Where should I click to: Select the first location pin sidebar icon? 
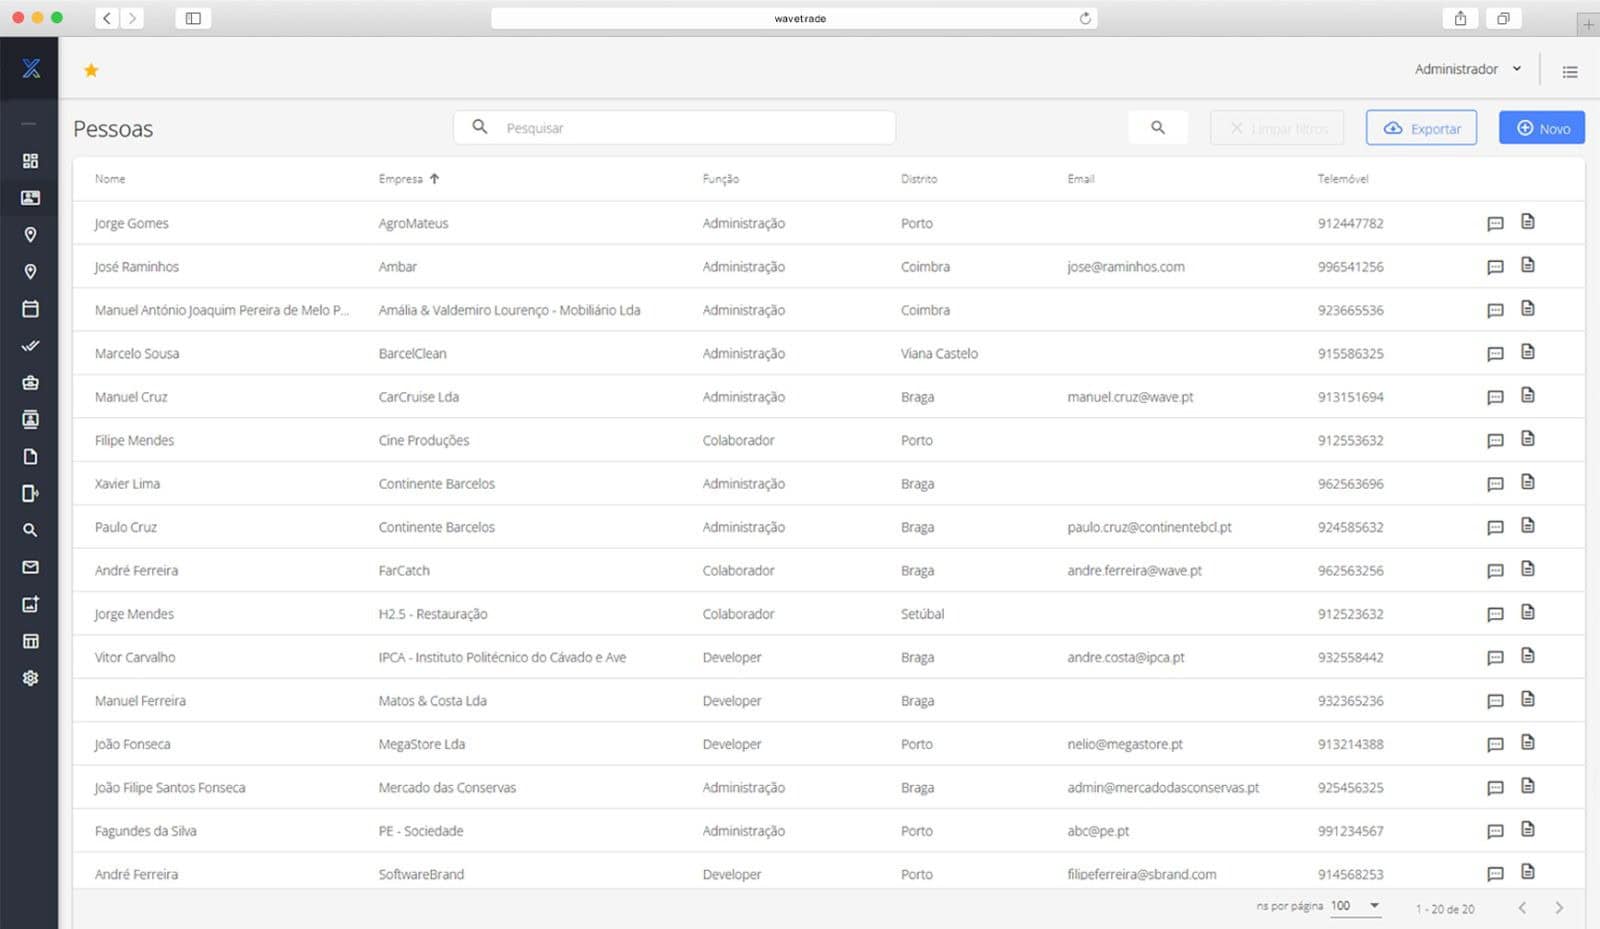(x=30, y=235)
